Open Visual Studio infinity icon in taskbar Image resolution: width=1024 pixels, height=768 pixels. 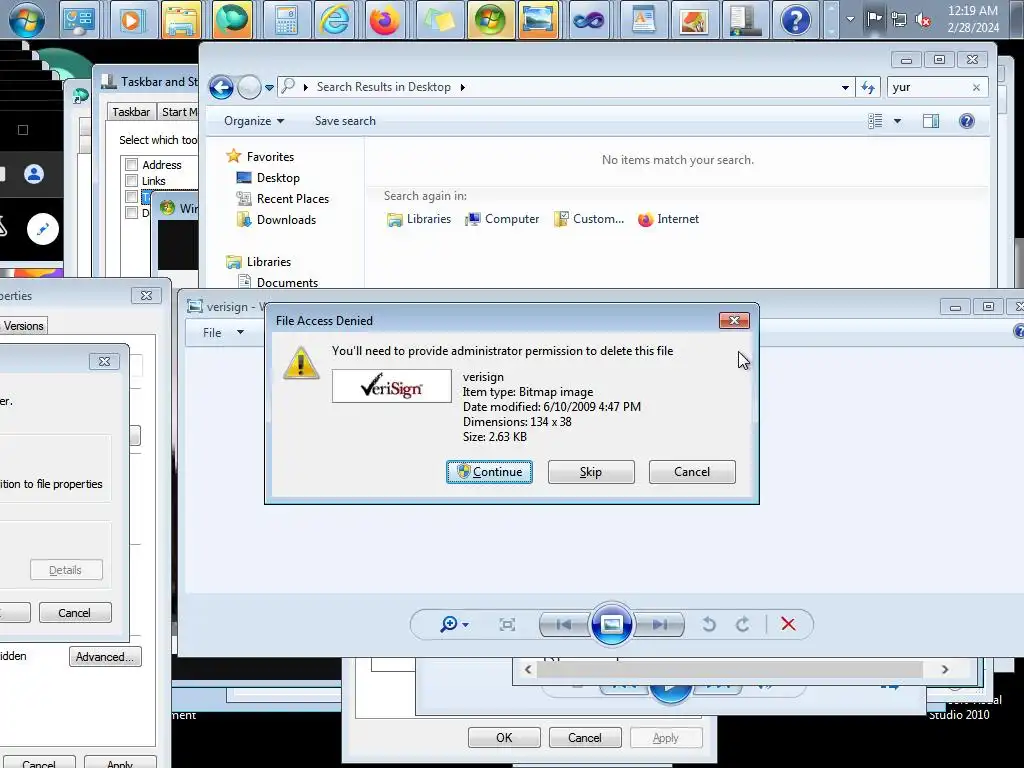[x=589, y=20]
